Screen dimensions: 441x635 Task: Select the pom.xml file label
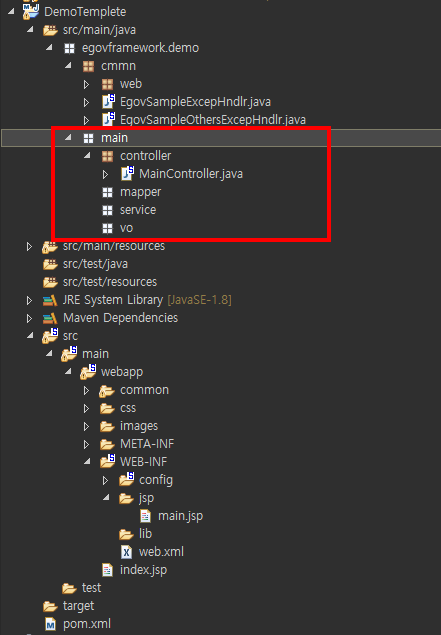tap(87, 624)
